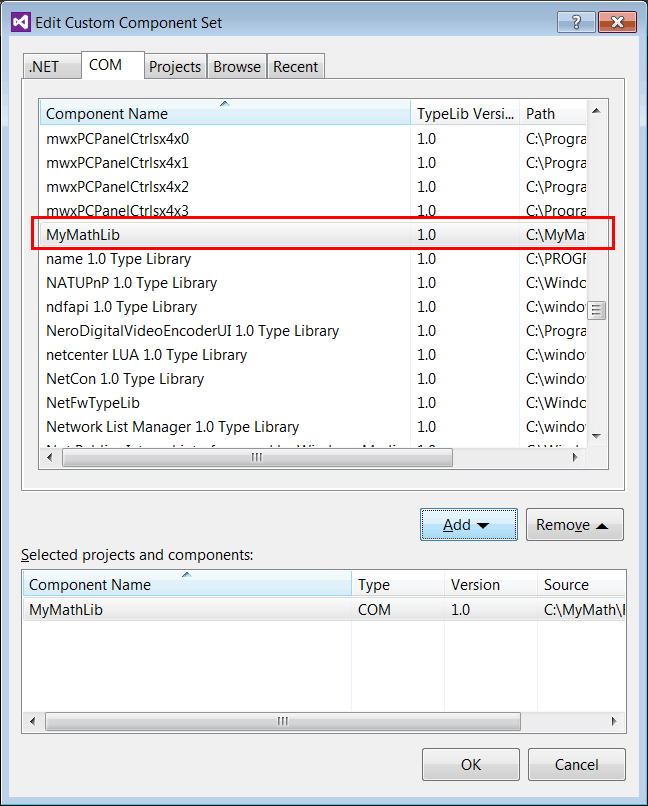The width and height of the screenshot is (648, 806).
Task: Click the Remove button
Action: click(x=575, y=524)
